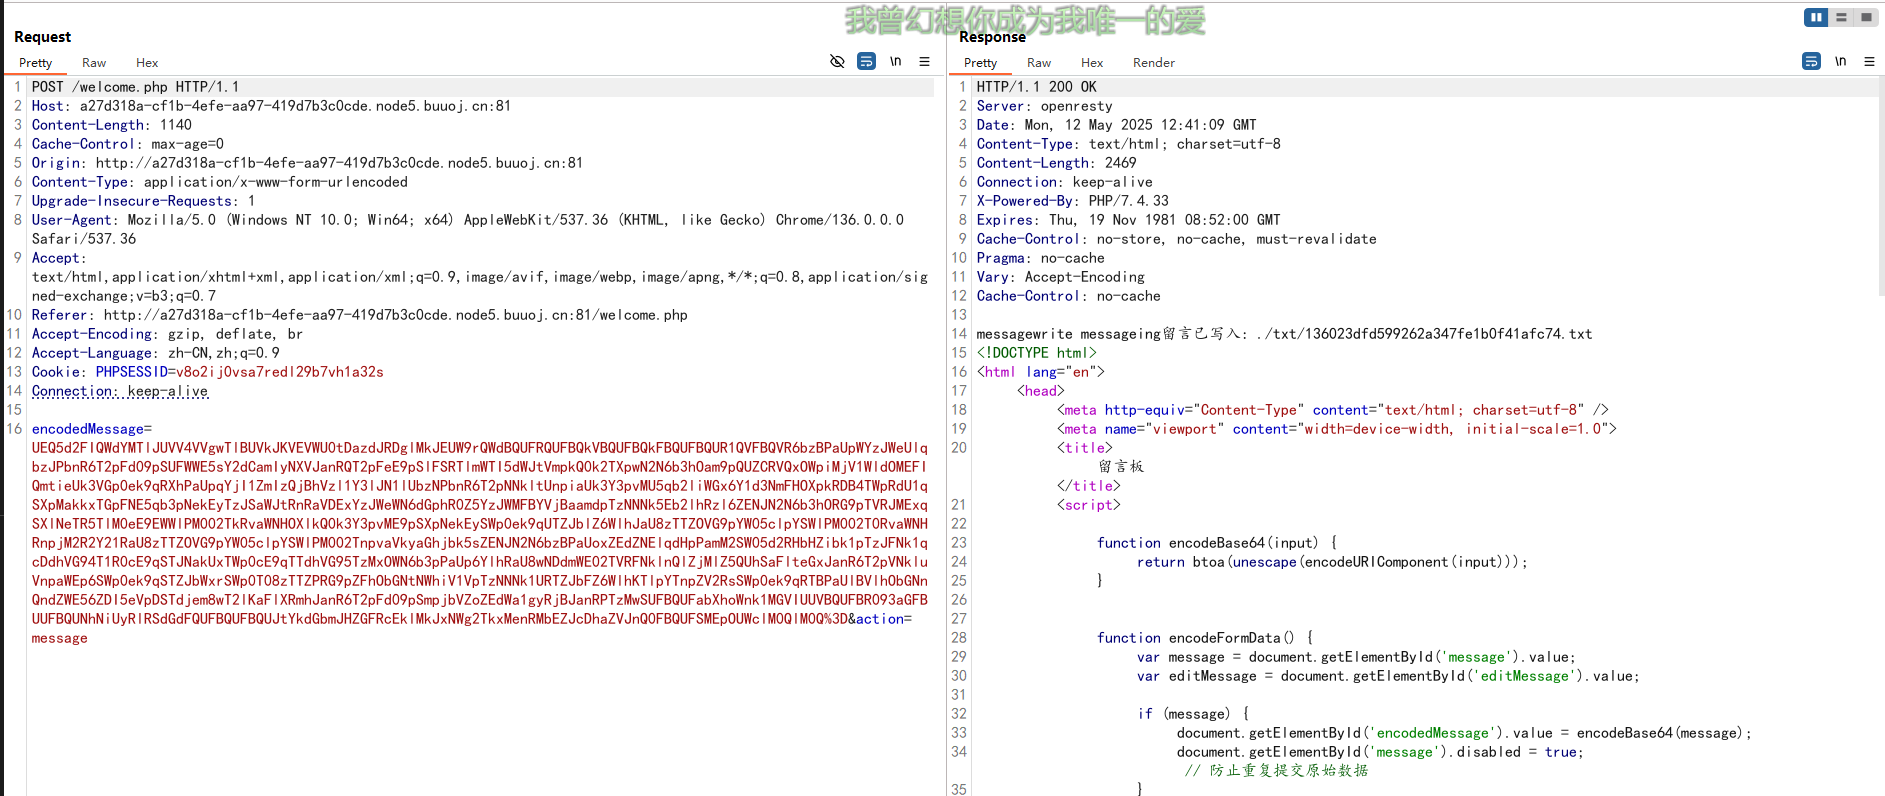Switch to the single combined pane layout icon
Viewport: 1885px width, 796px height.
tap(1866, 17)
